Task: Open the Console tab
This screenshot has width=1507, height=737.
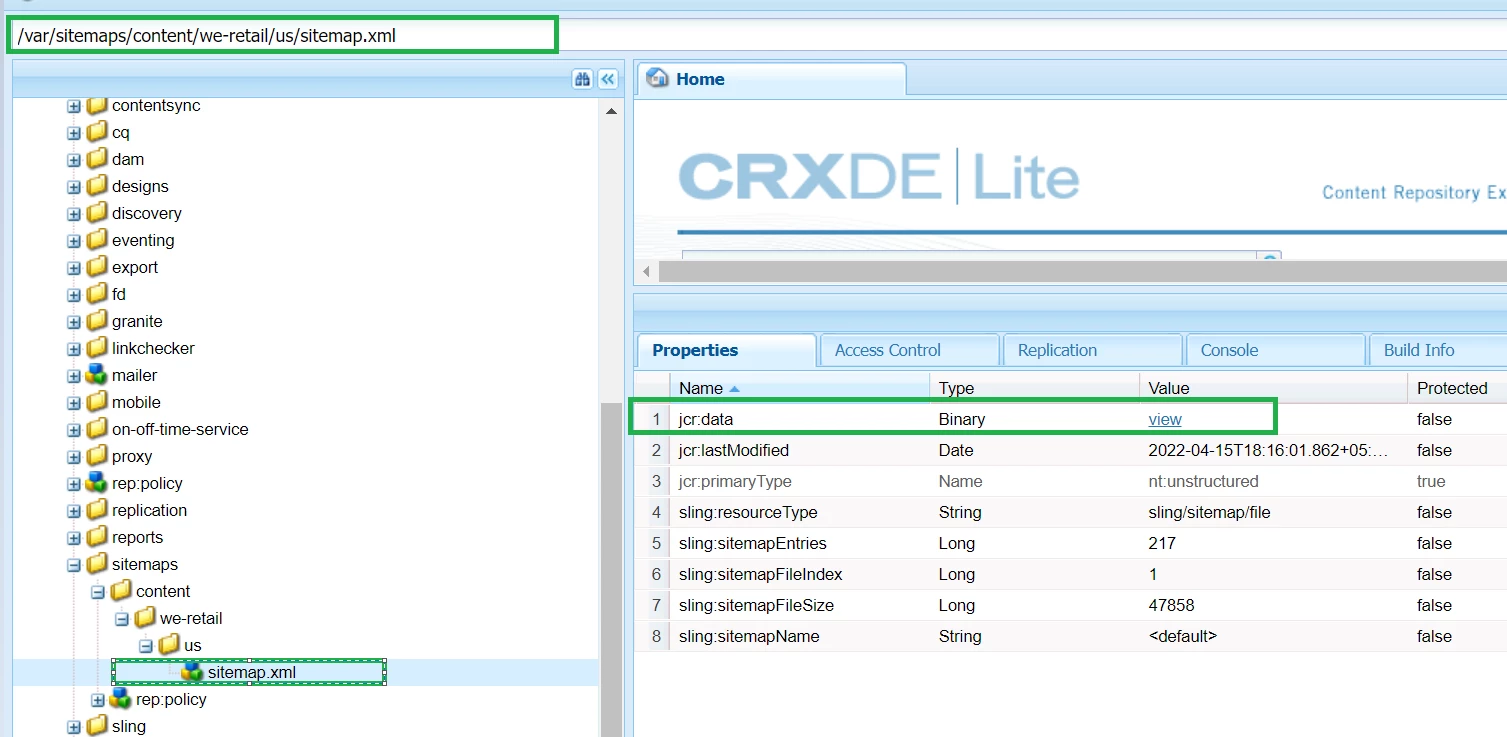Action: coord(1275,350)
